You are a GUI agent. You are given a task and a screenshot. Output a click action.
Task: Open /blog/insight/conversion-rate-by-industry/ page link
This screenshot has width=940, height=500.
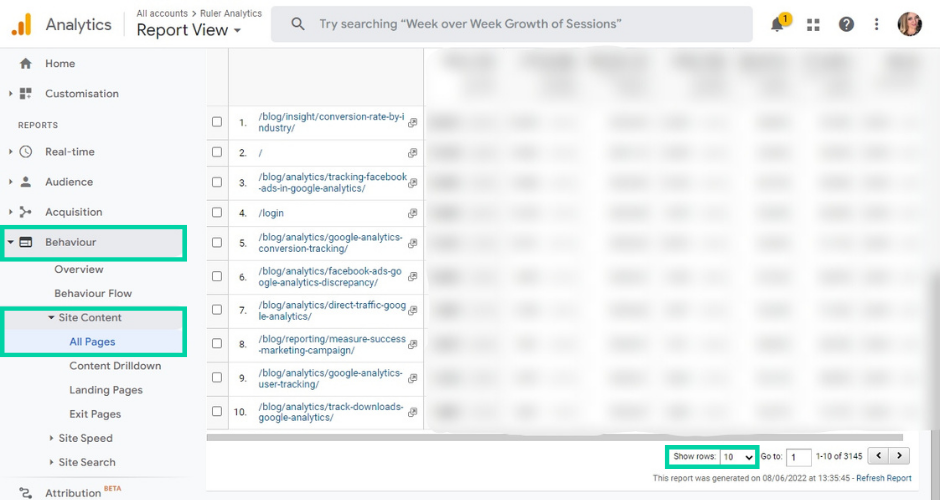[x=332, y=122]
